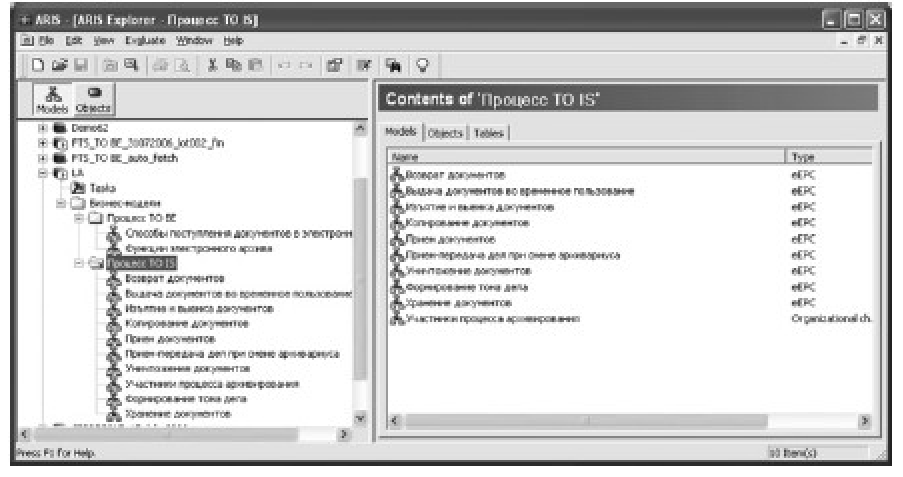Click the Print toolbar icon
The height and width of the screenshot is (477, 903).
[x=160, y=65]
